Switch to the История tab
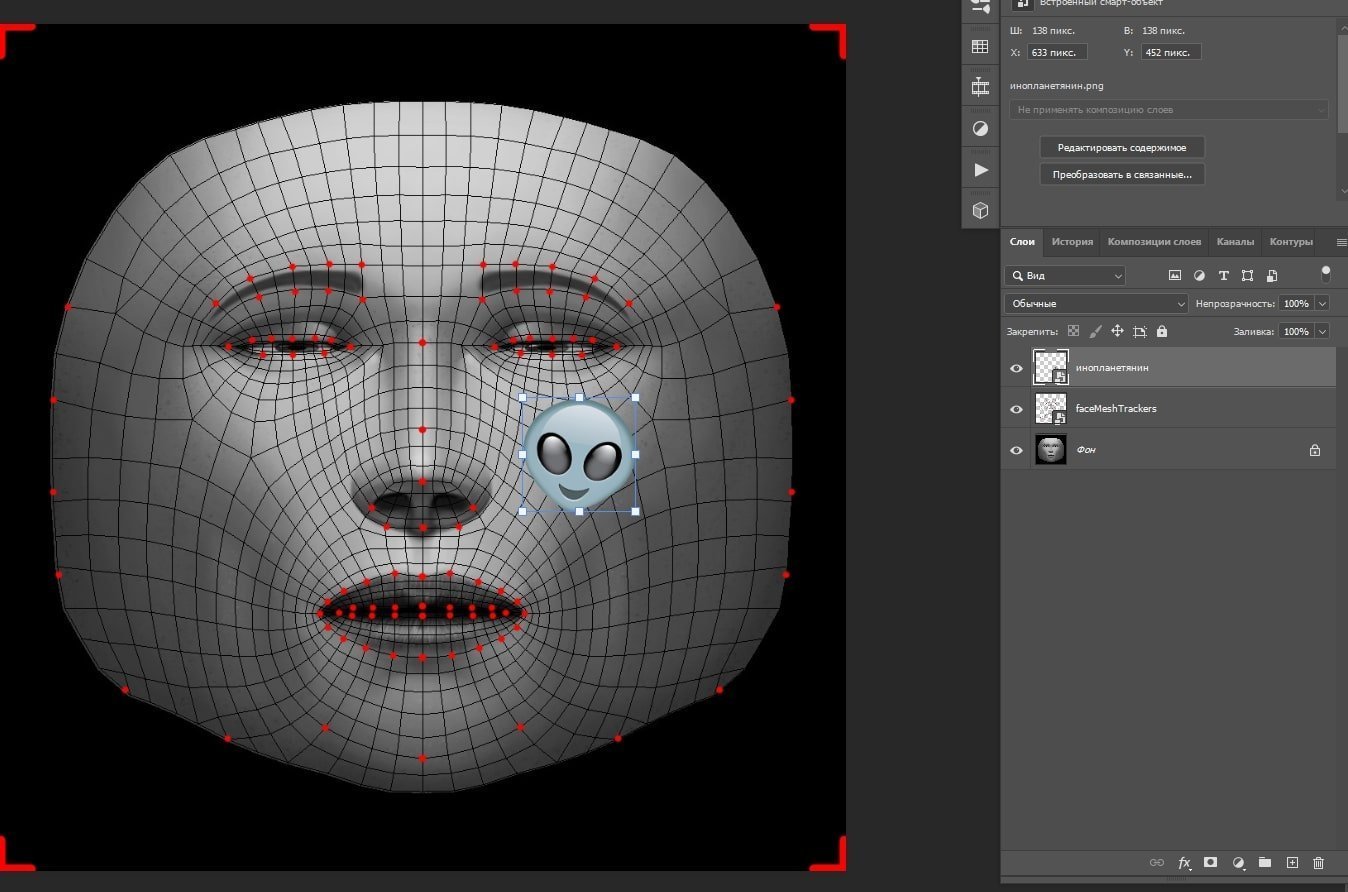This screenshot has height=892, width=1348. coord(1072,242)
